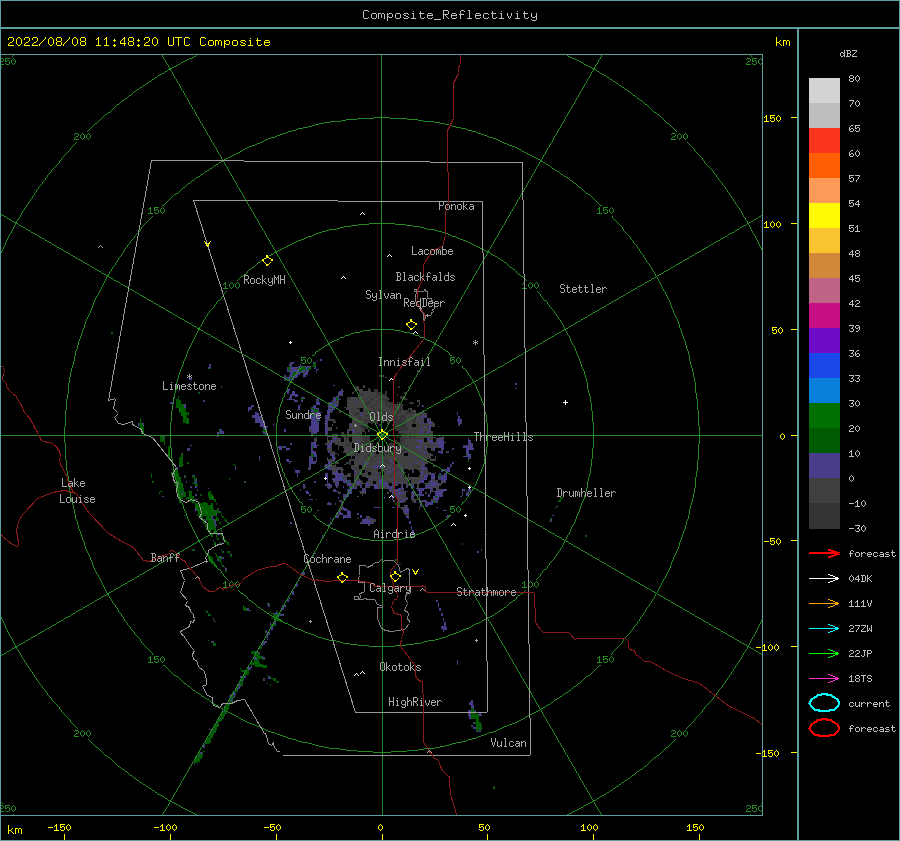
Task: Click the 04DK legend text
Action: [860, 578]
